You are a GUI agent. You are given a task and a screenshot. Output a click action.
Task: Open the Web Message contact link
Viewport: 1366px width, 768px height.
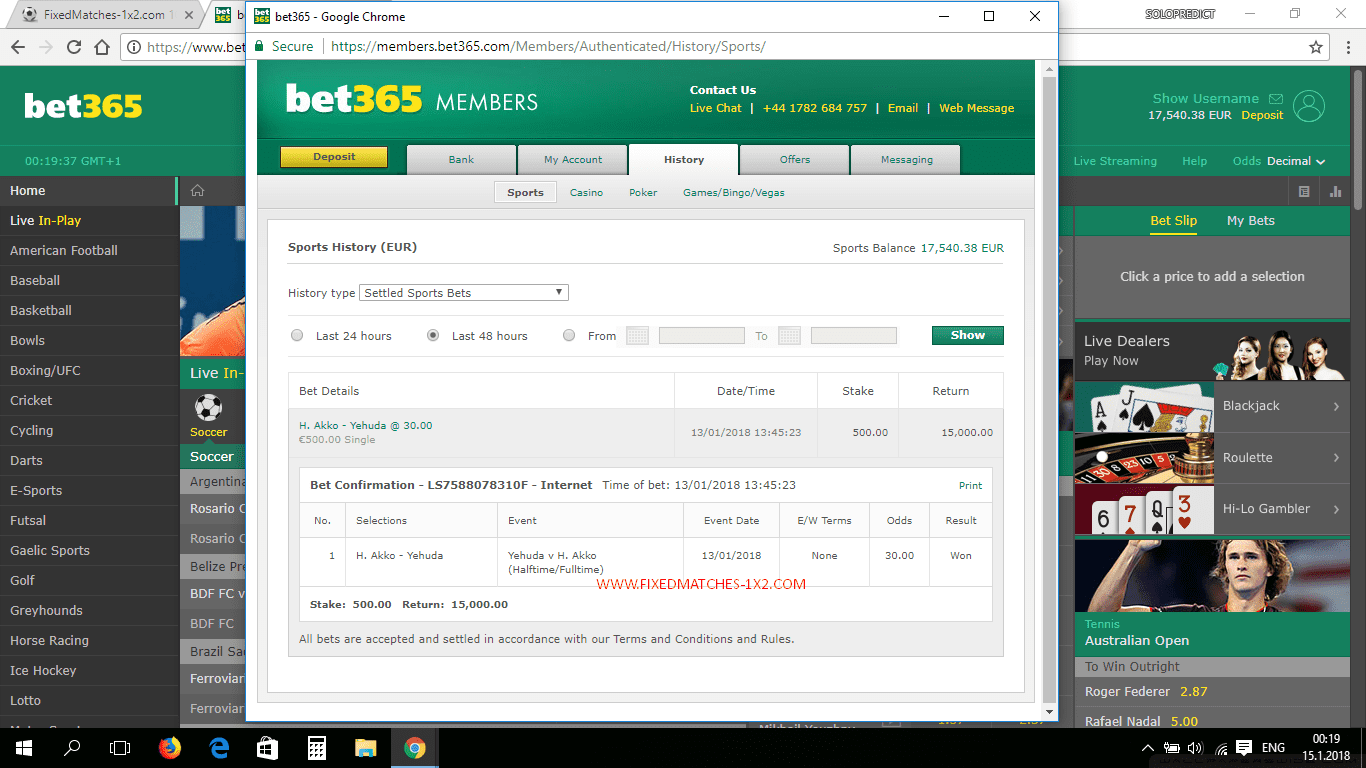click(976, 108)
